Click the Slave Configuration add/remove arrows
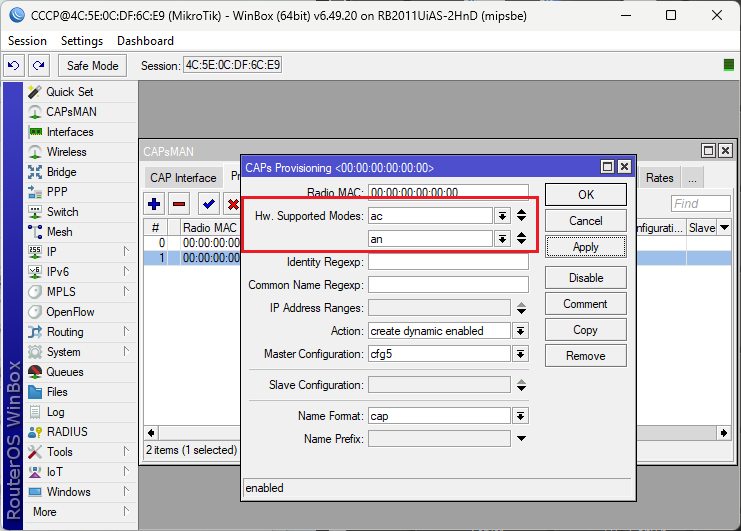The image size is (741, 531). coord(521,385)
